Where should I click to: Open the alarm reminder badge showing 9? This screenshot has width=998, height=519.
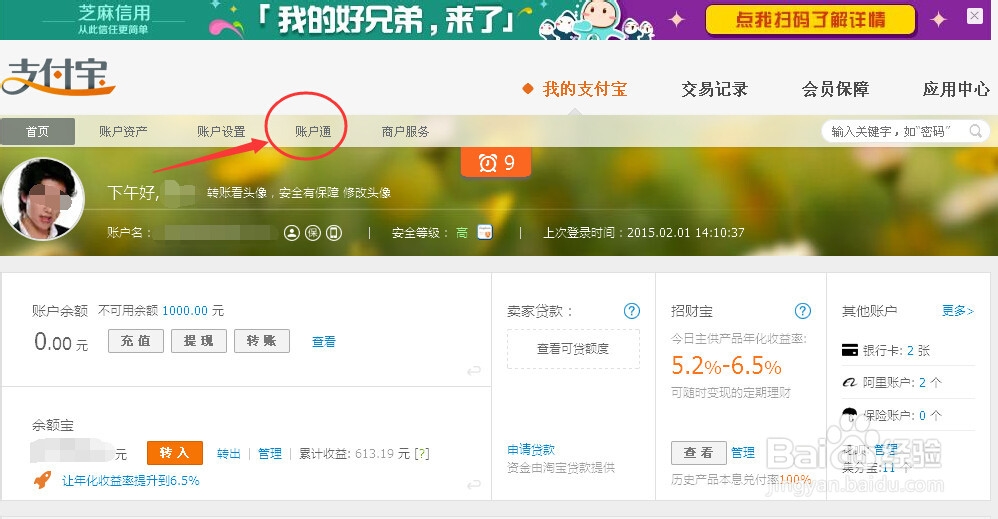496,163
